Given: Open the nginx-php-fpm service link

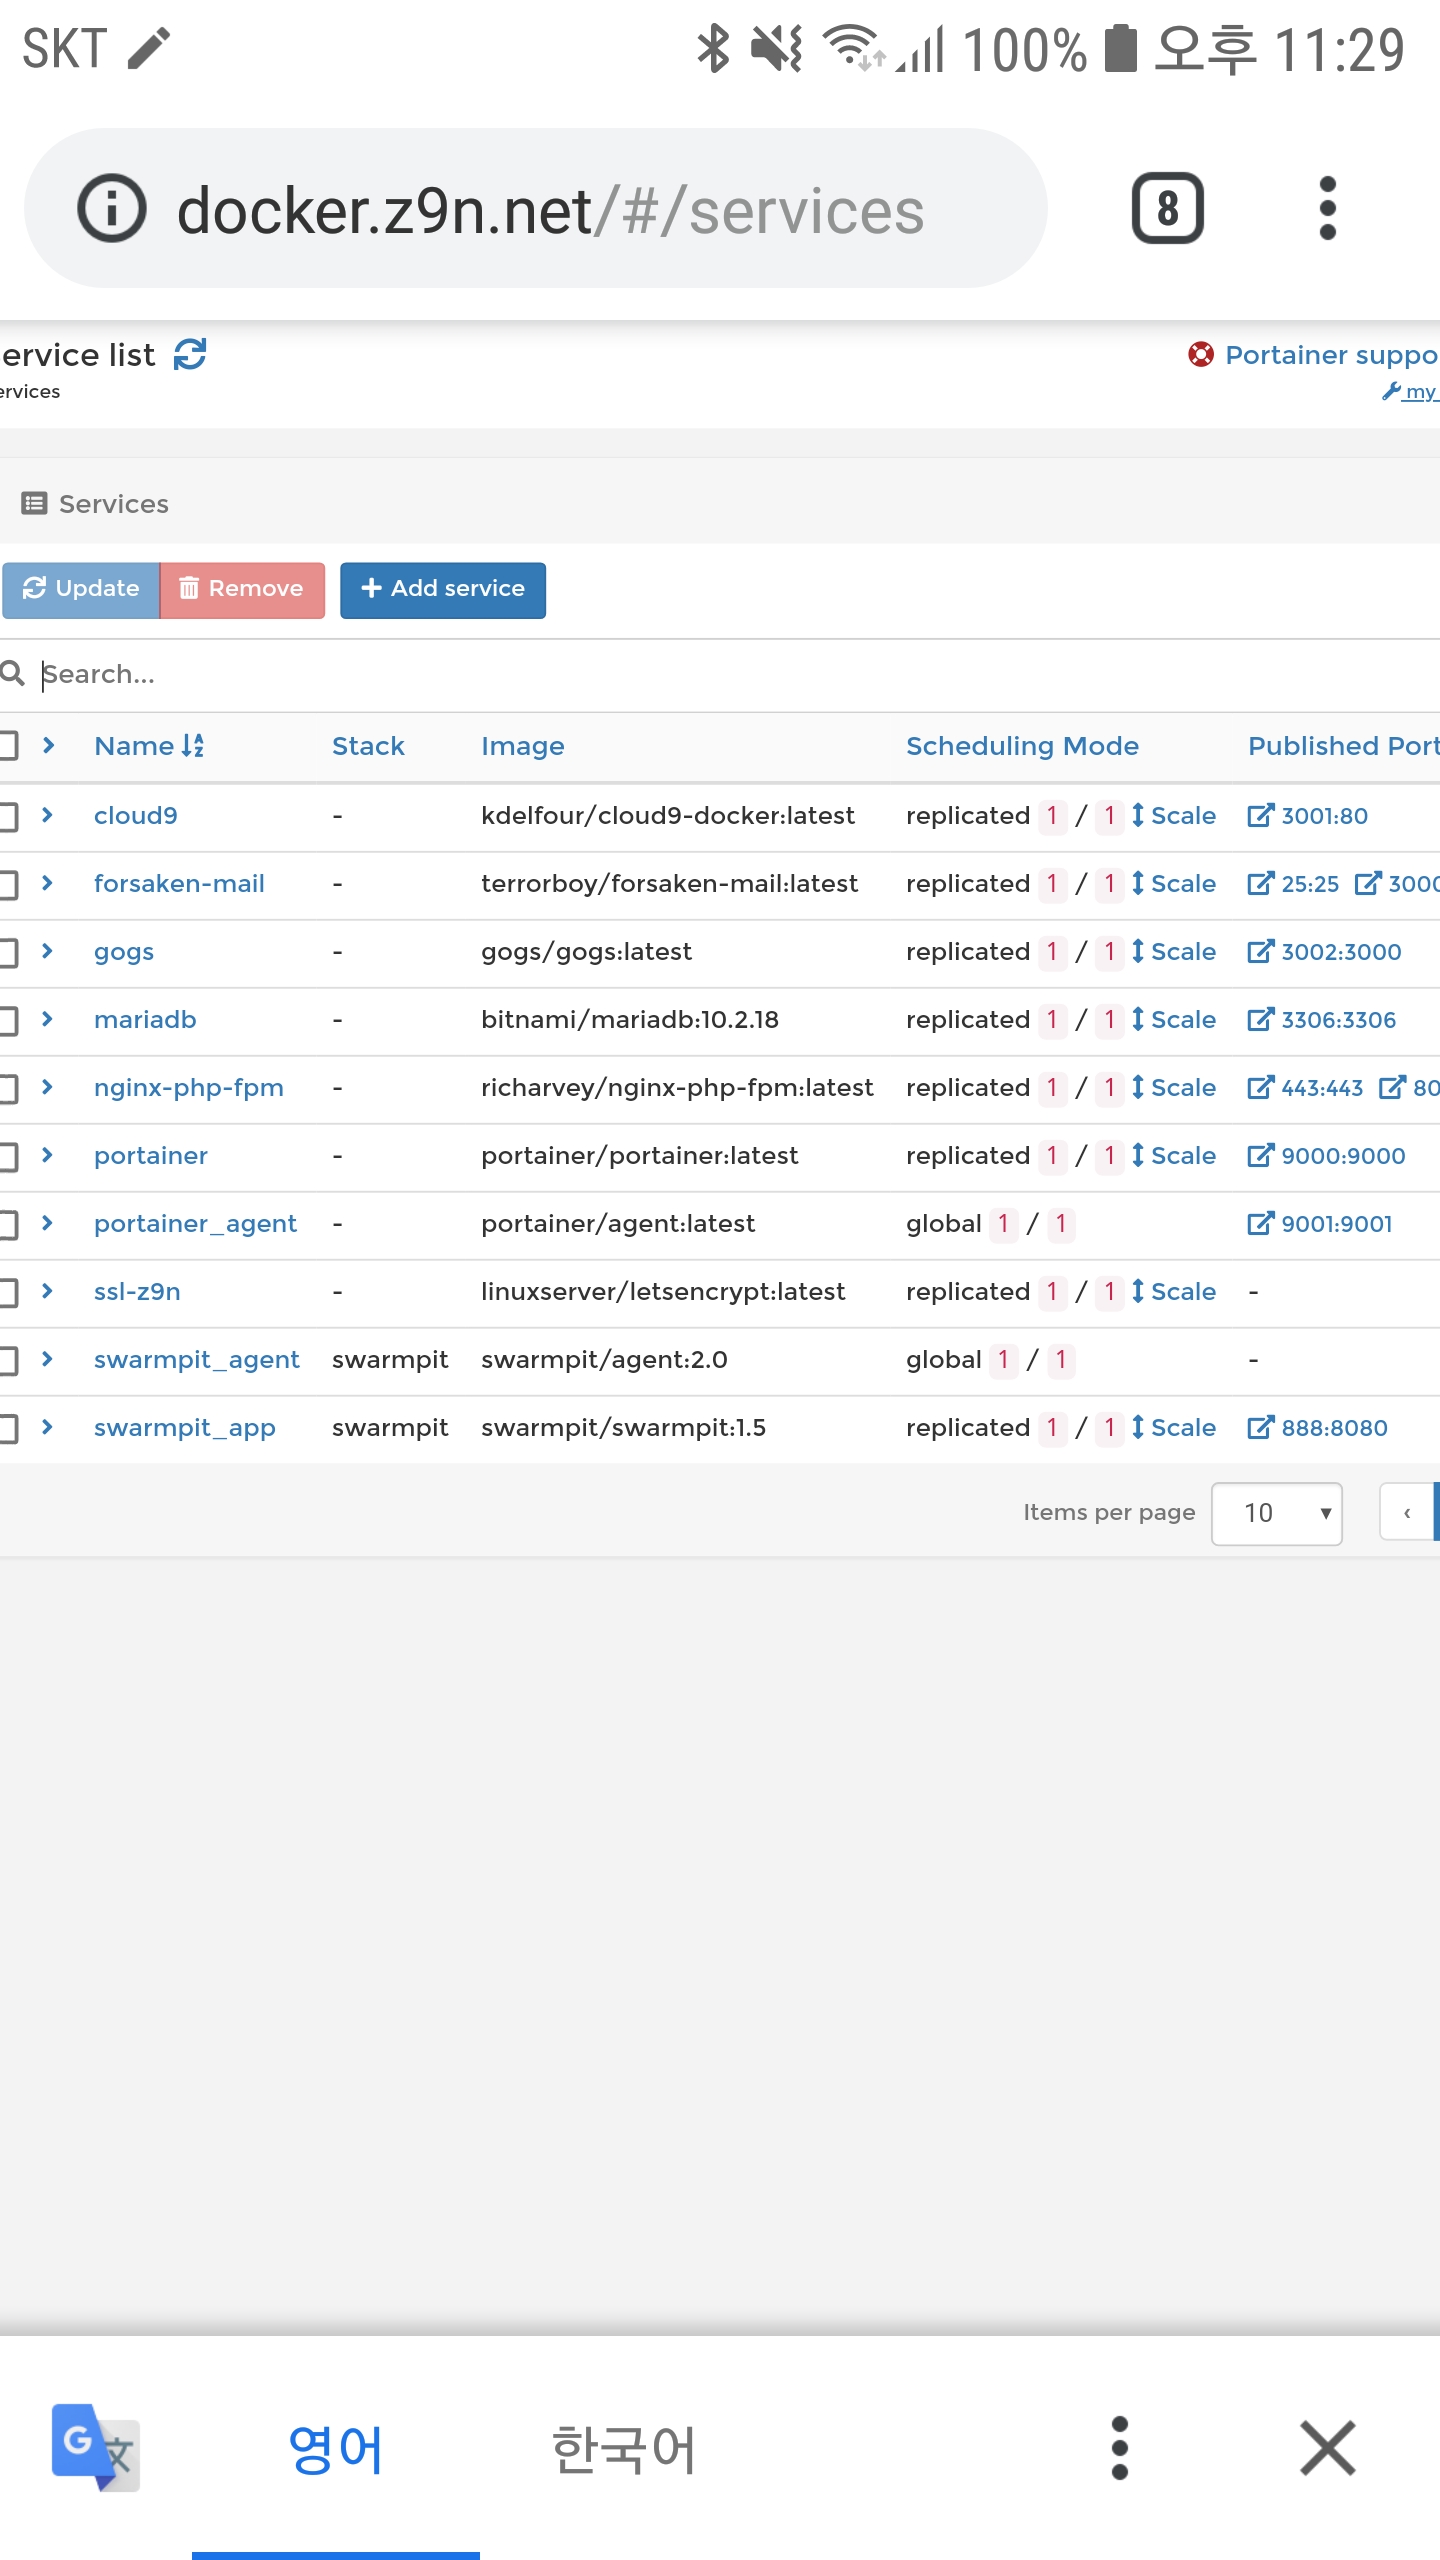Looking at the screenshot, I should (x=189, y=1088).
